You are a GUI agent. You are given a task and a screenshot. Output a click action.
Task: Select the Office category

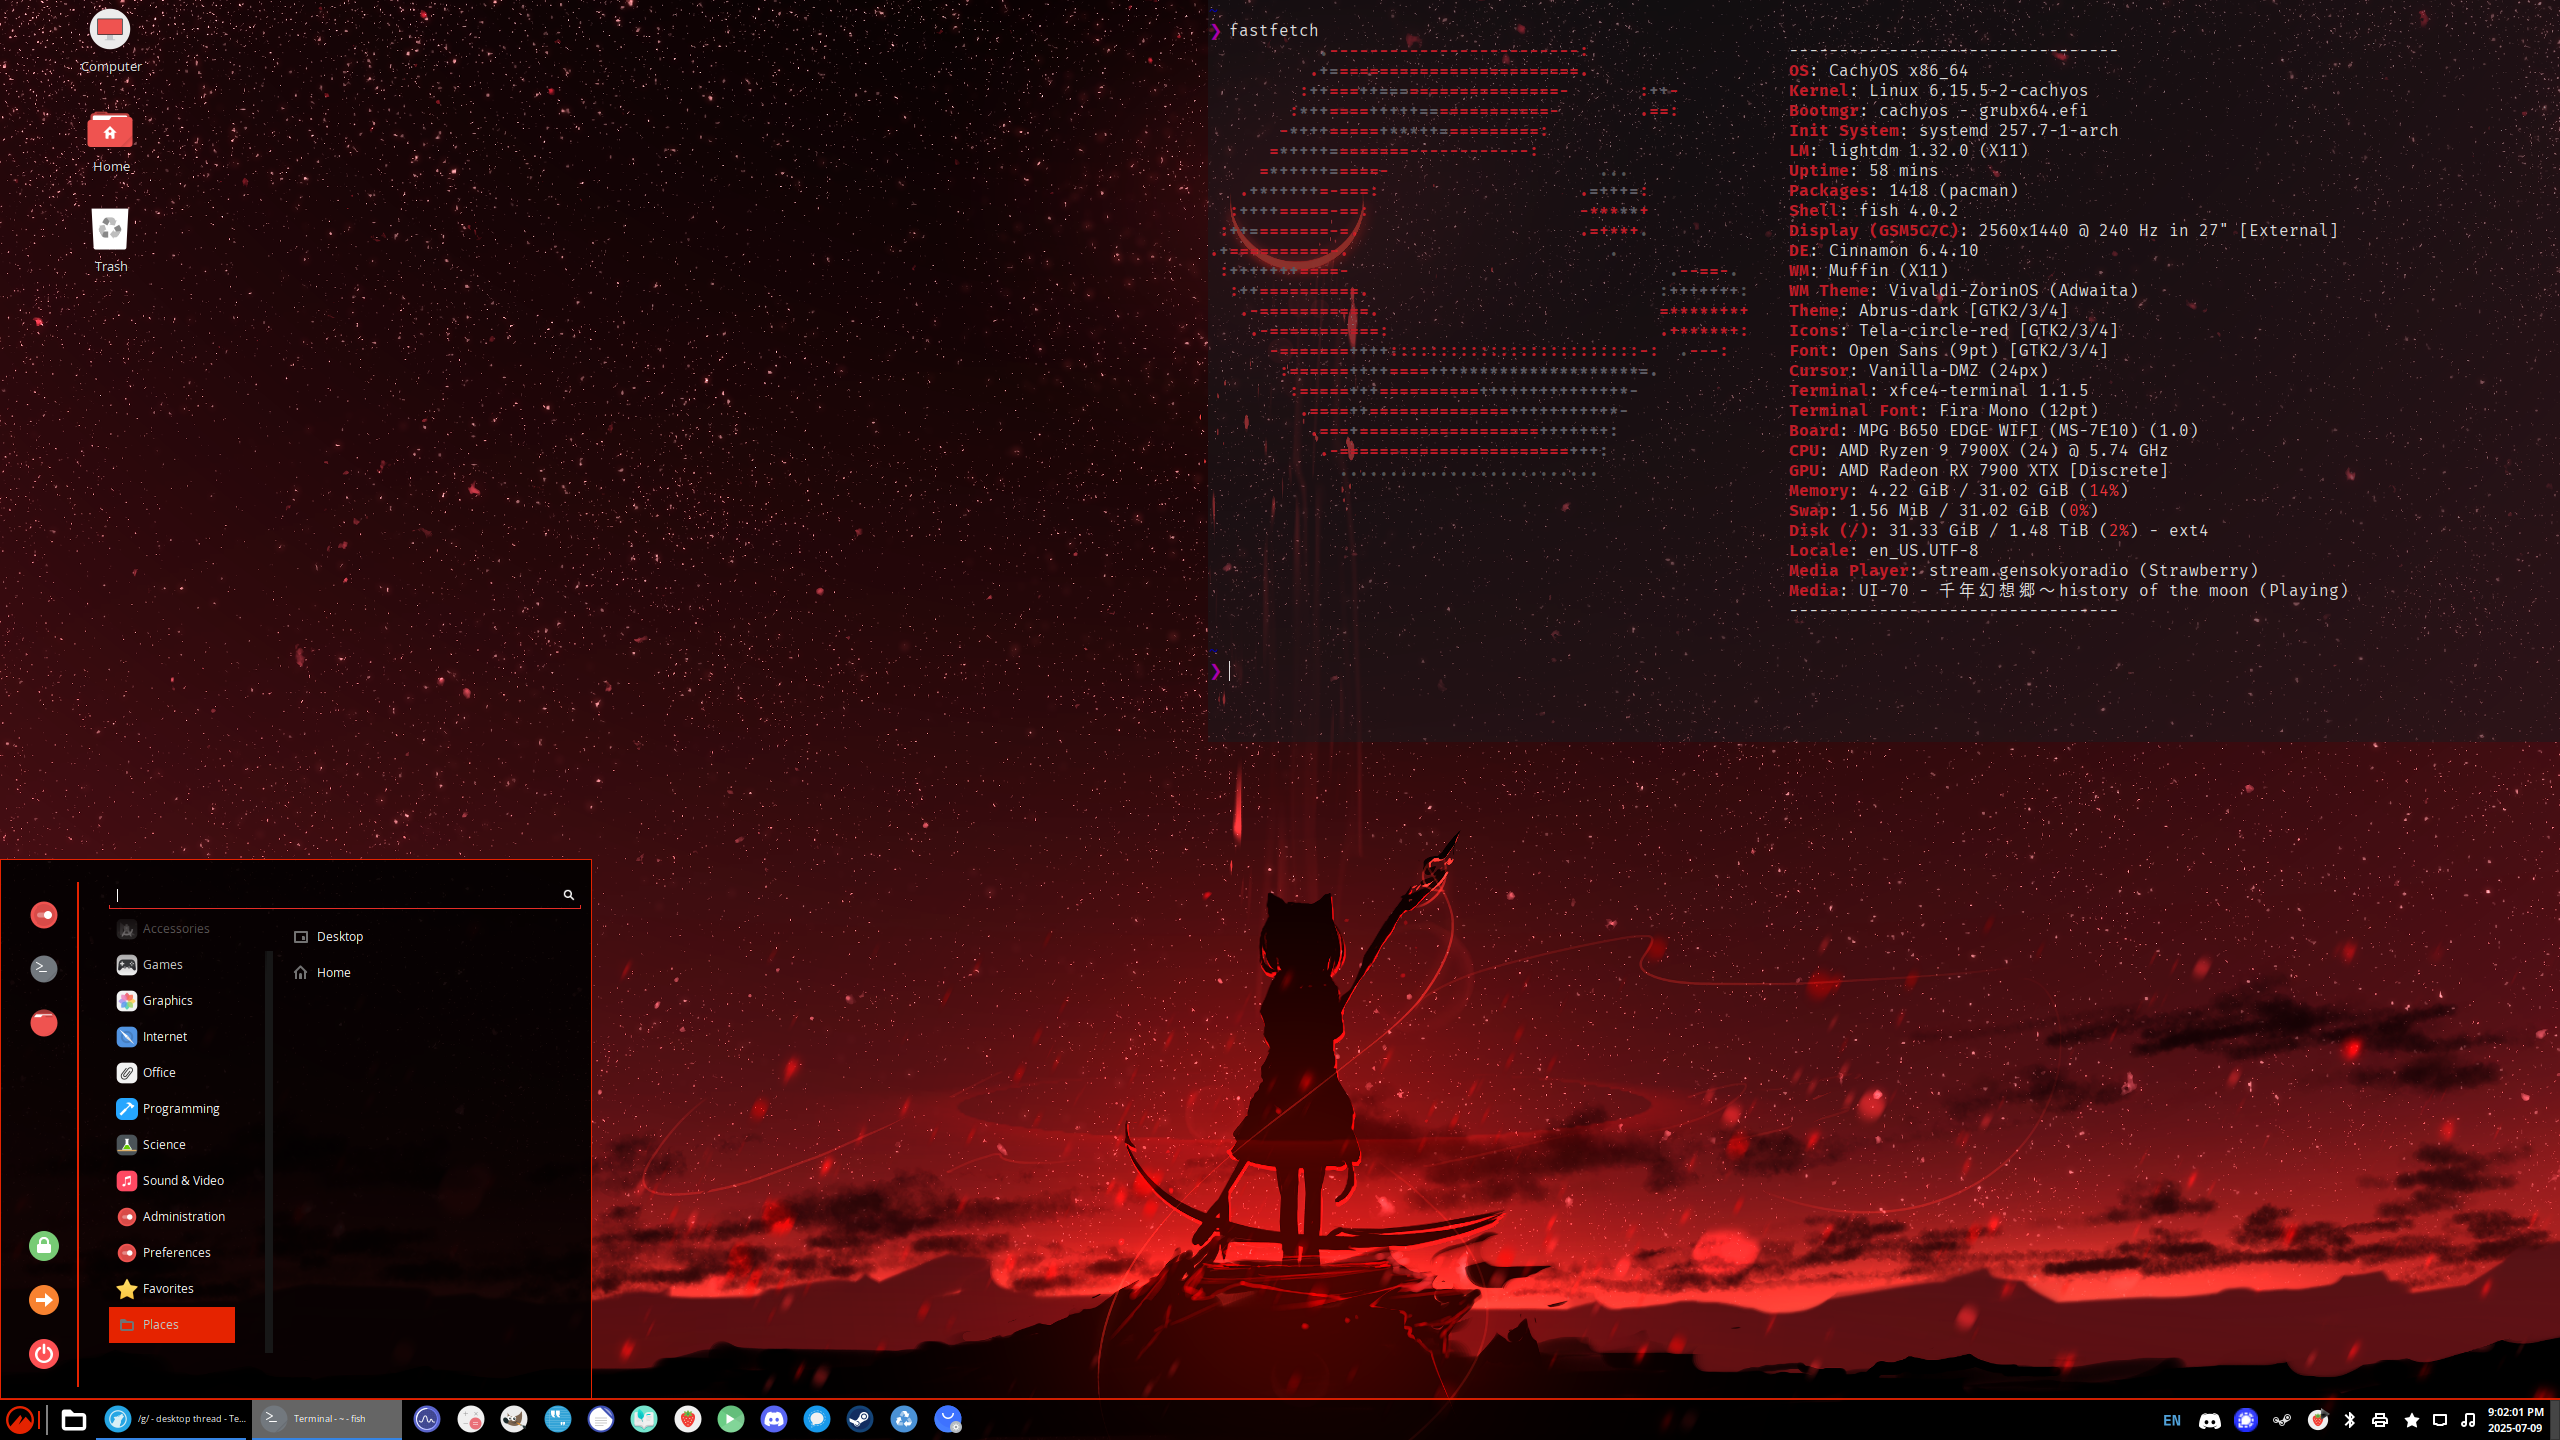pos(172,1073)
